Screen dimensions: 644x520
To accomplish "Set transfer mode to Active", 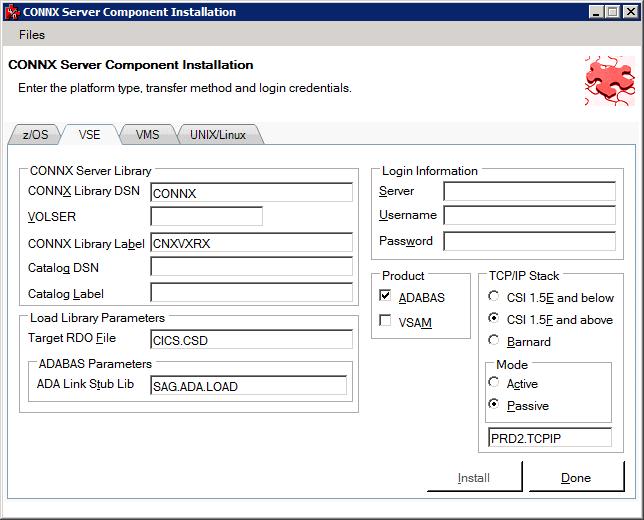I will (494, 384).
